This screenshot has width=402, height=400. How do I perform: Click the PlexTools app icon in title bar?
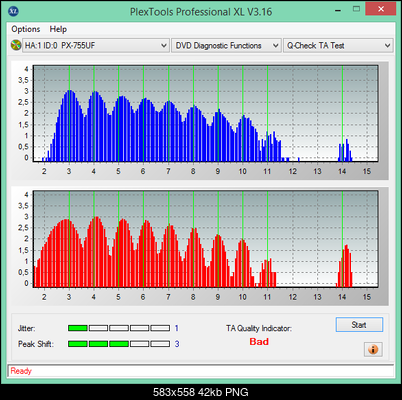pyautogui.click(x=13, y=11)
